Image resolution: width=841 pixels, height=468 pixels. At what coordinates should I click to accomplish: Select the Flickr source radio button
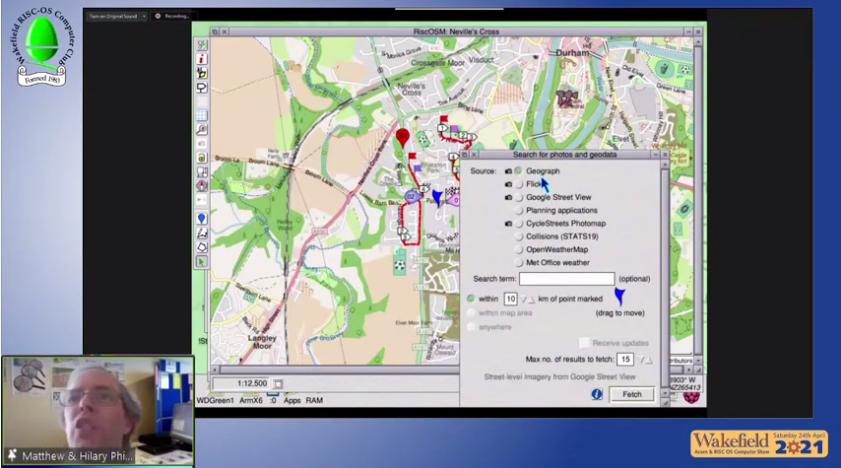[x=519, y=184]
